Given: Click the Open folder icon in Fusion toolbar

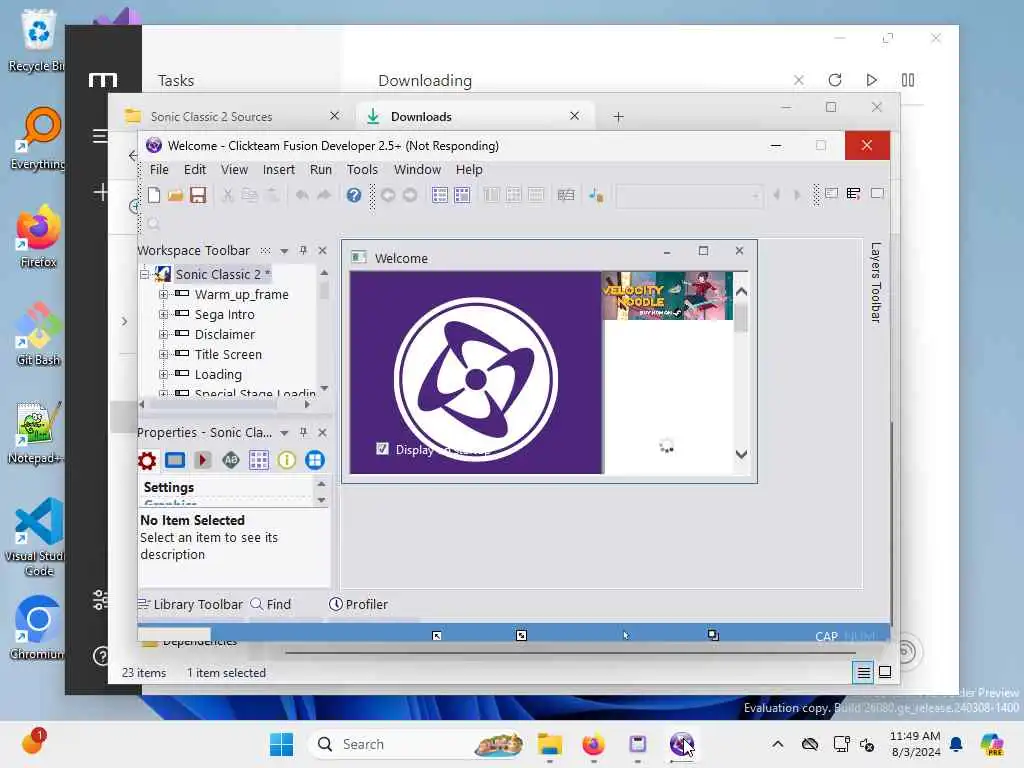Looking at the screenshot, I should [175, 195].
